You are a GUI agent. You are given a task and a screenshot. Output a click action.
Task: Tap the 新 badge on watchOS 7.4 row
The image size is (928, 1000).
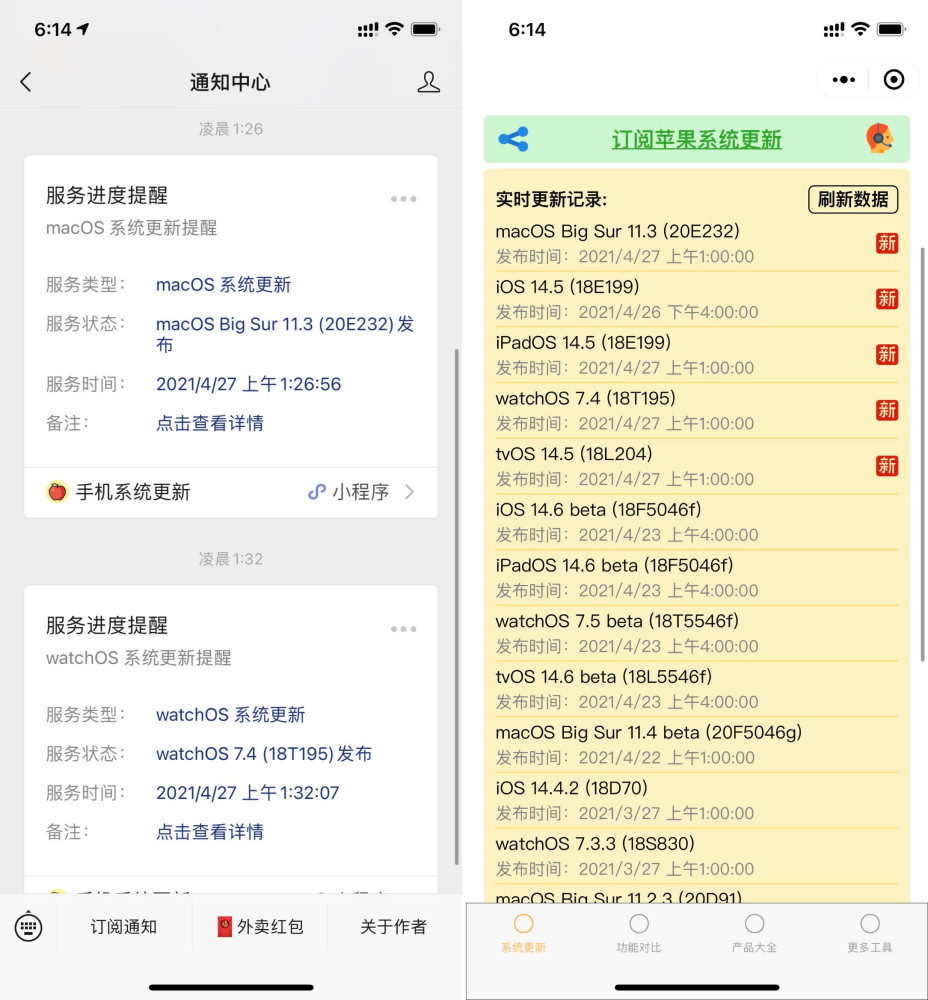887,410
